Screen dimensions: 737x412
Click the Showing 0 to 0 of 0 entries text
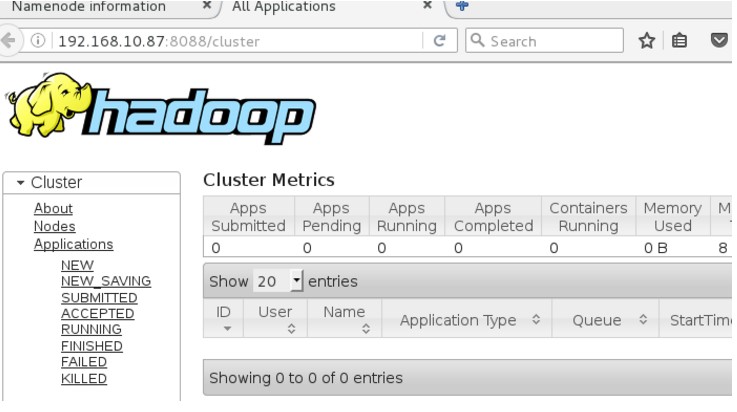306,377
